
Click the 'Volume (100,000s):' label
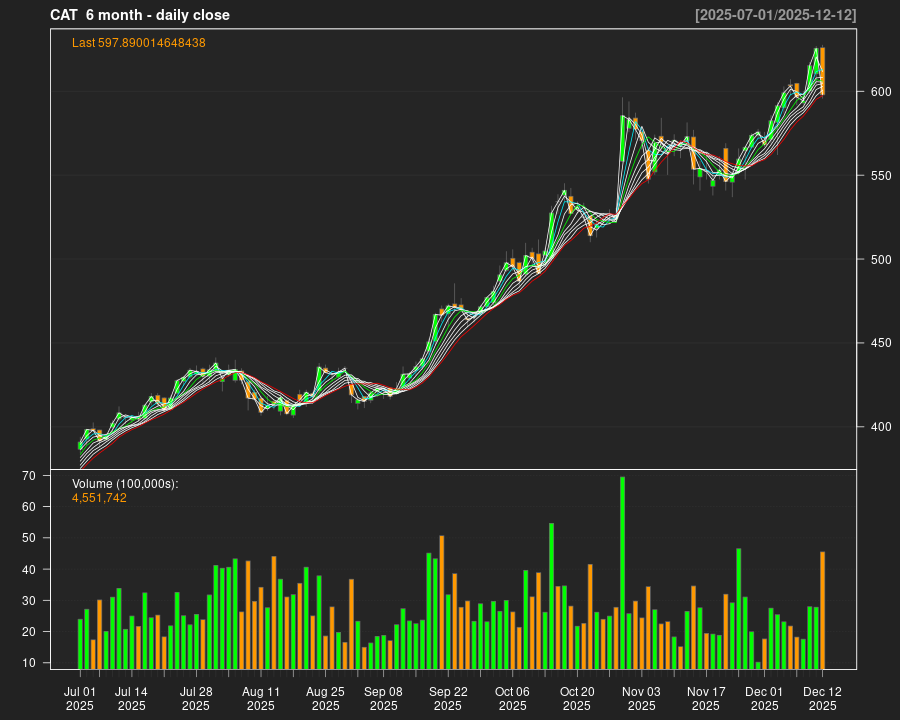click(125, 484)
